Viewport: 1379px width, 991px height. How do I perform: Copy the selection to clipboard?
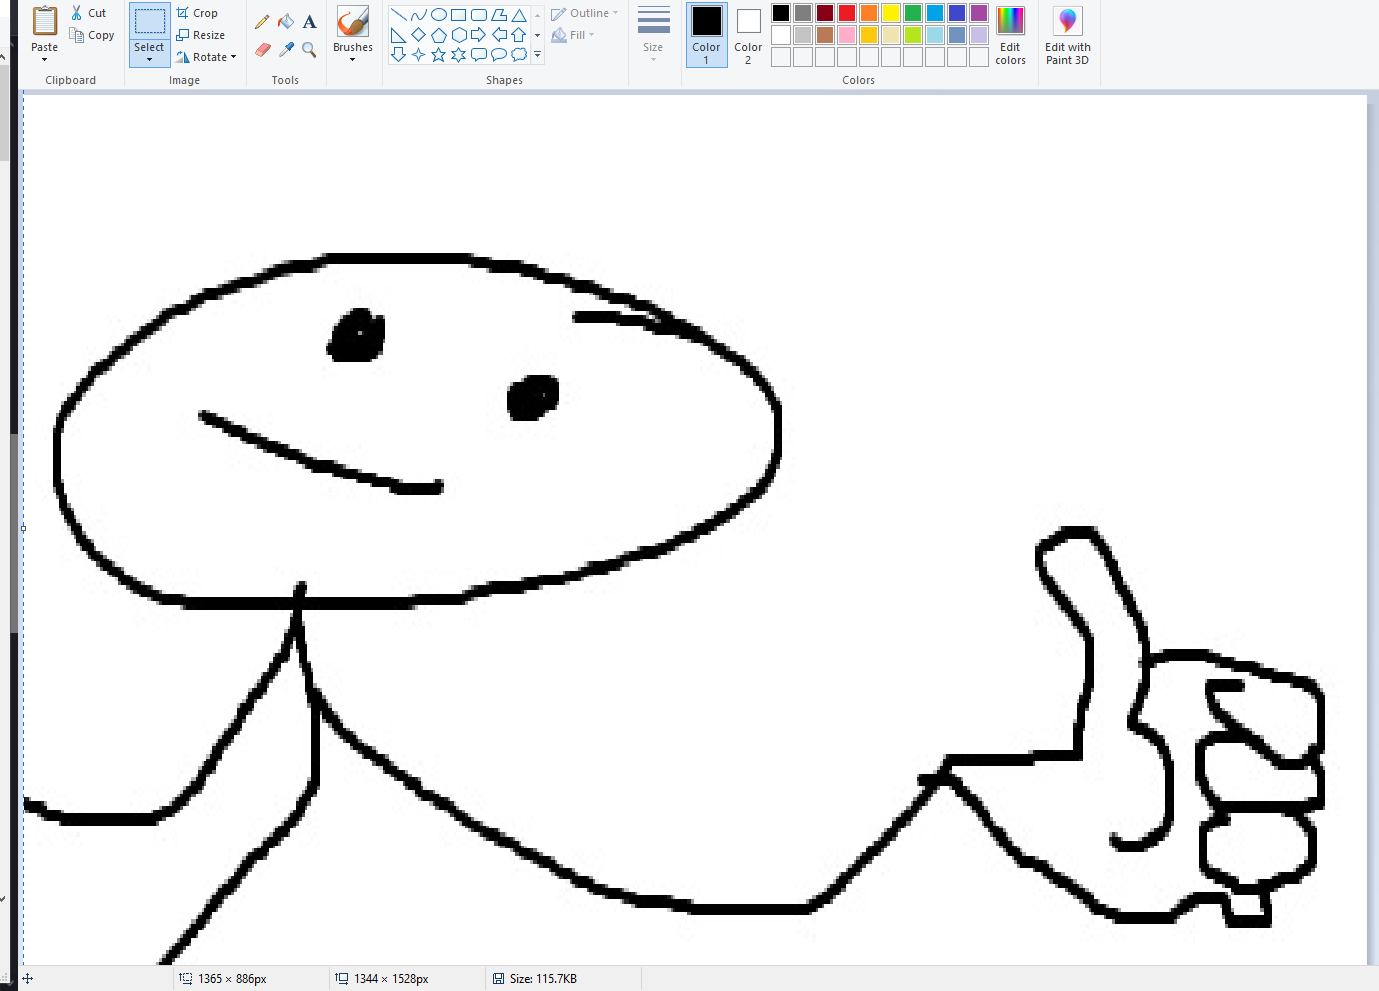92,35
